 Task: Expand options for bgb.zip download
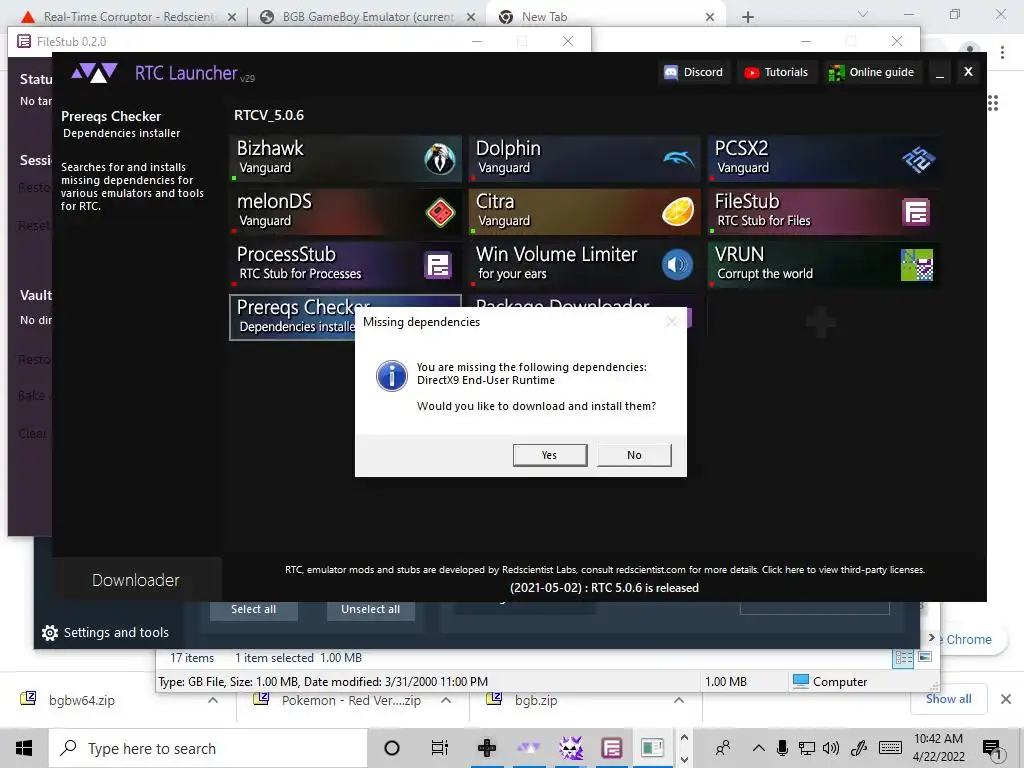coord(679,700)
